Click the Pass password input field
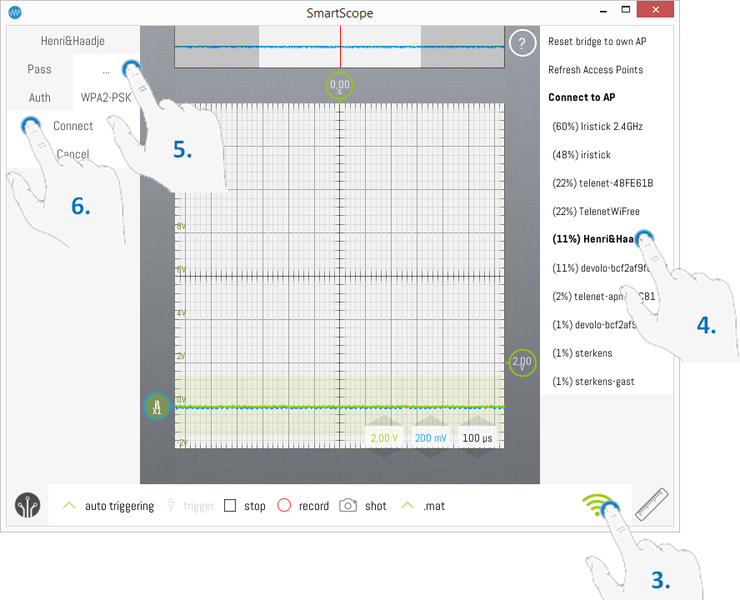Screen dimensions: 740x600 (105, 70)
